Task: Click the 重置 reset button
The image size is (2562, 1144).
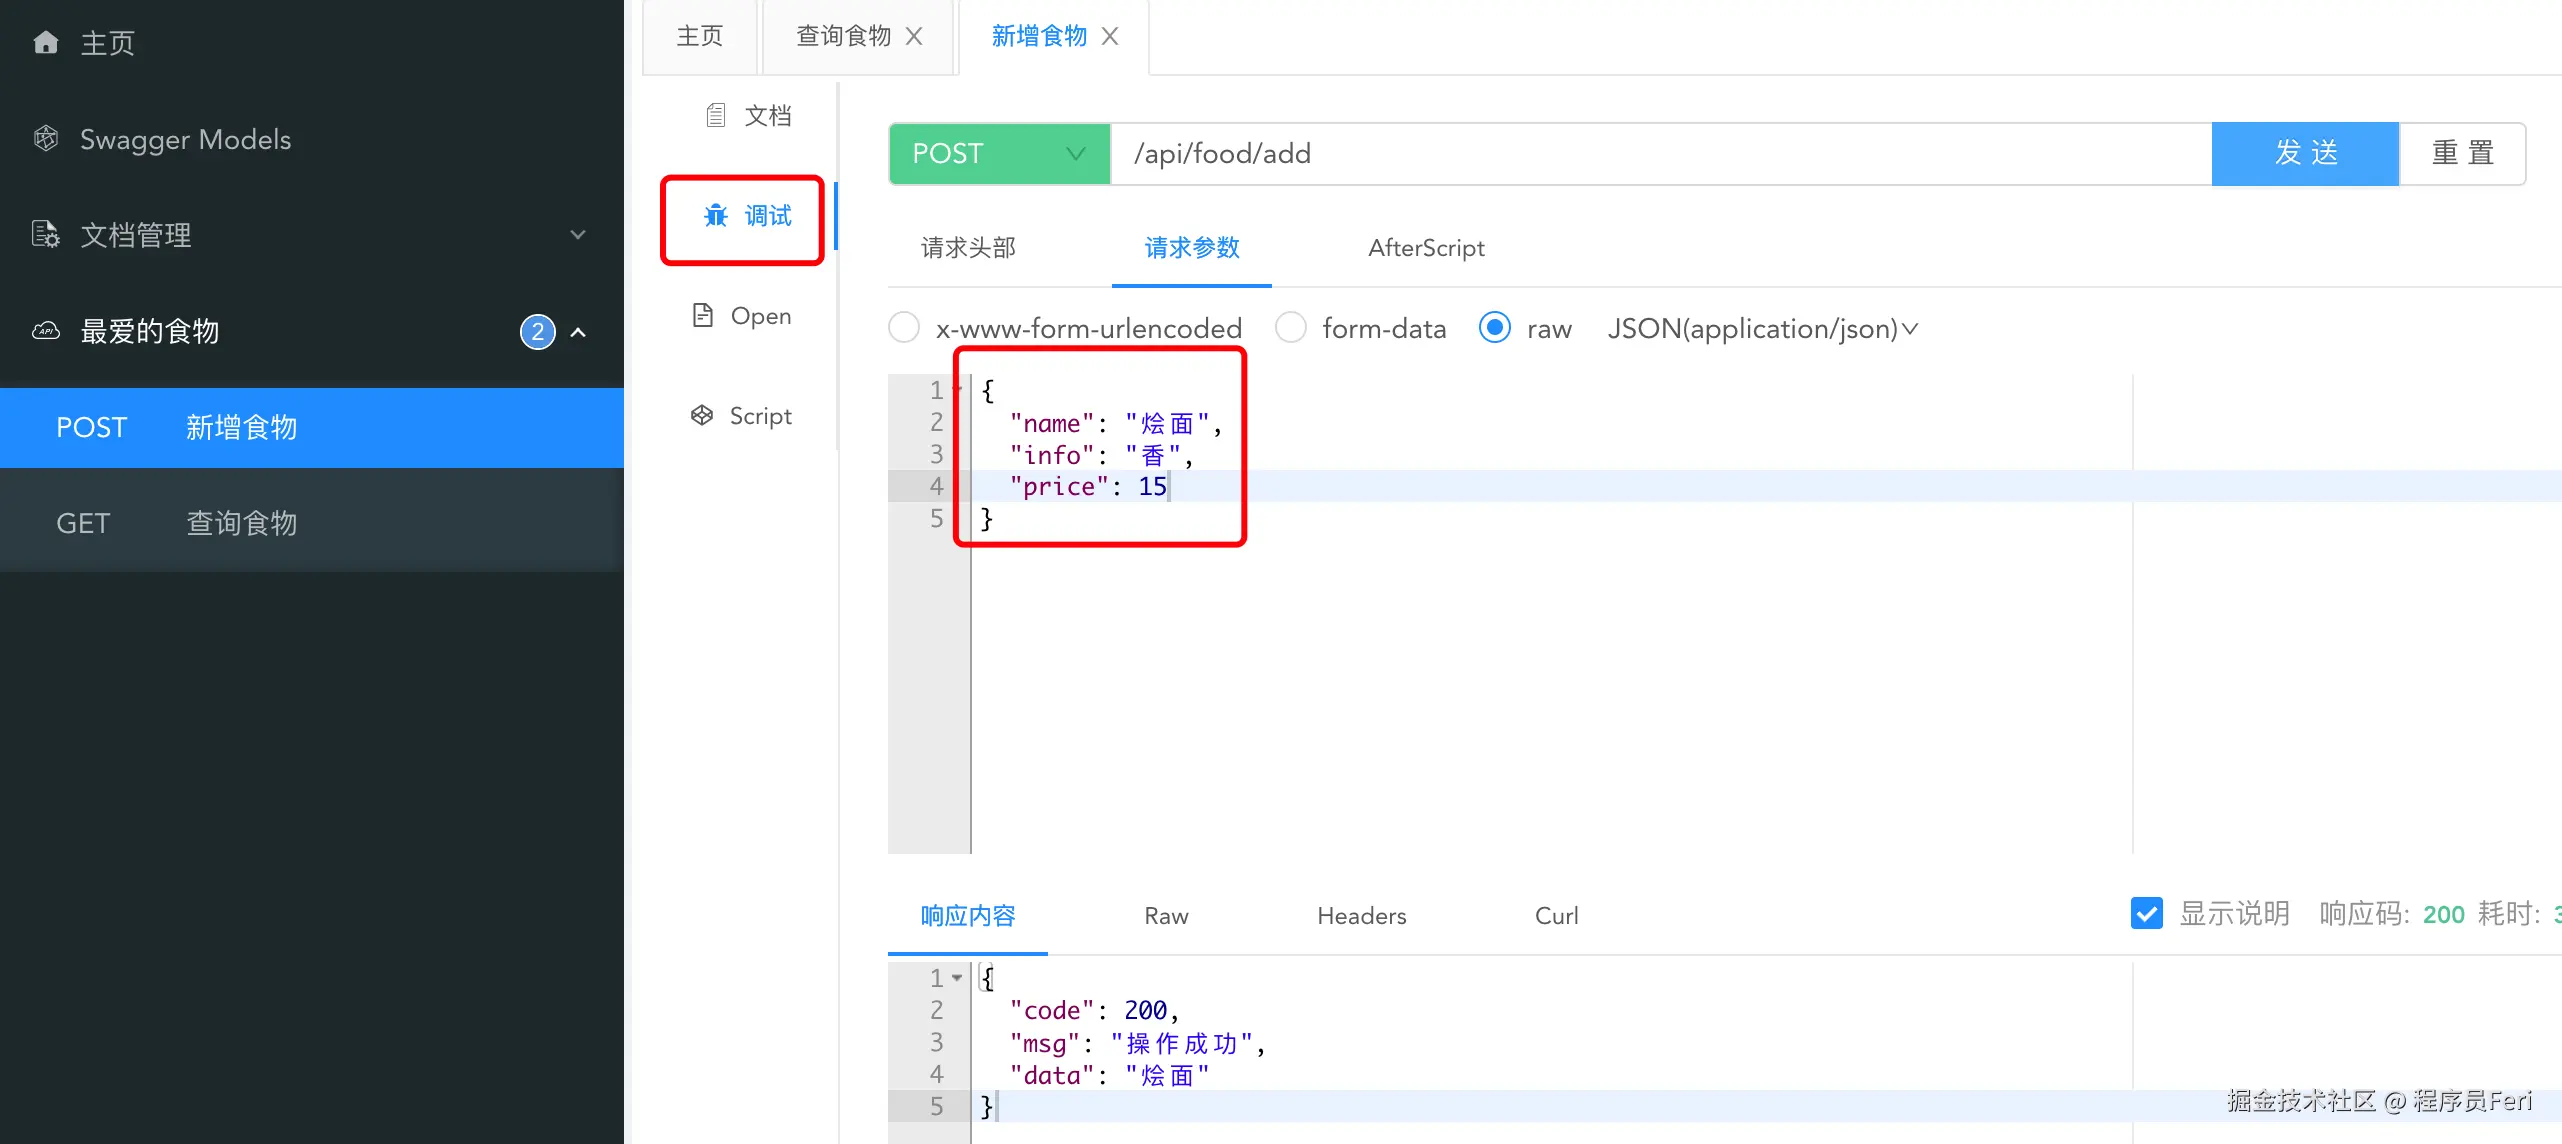Action: pos(2462,154)
